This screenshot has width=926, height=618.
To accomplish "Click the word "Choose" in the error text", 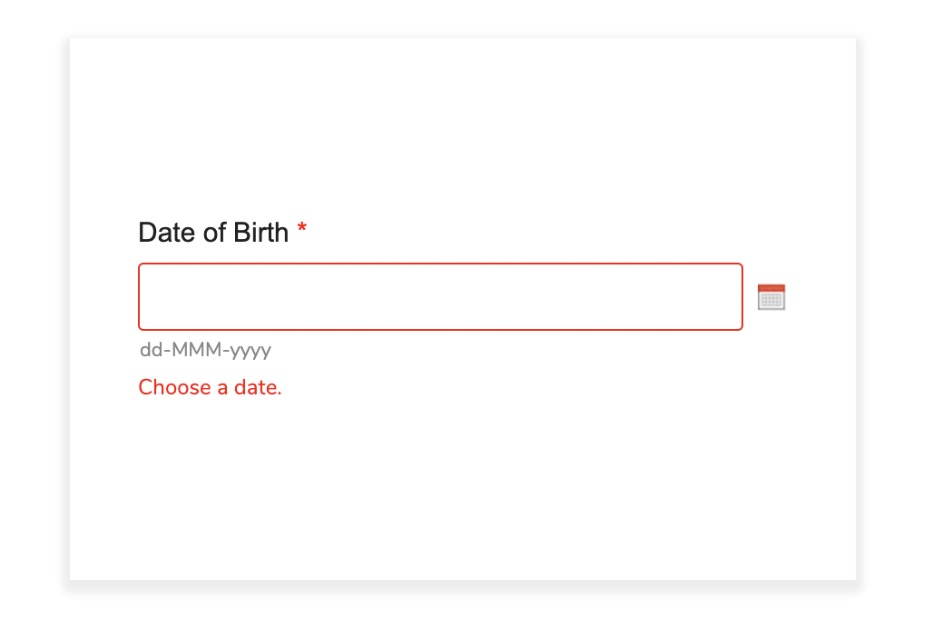I will (x=174, y=387).
